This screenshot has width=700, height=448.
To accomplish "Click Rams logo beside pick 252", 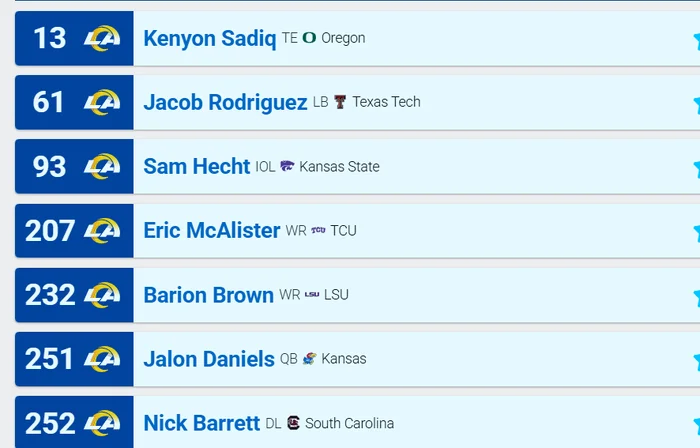I will pyautogui.click(x=102, y=423).
